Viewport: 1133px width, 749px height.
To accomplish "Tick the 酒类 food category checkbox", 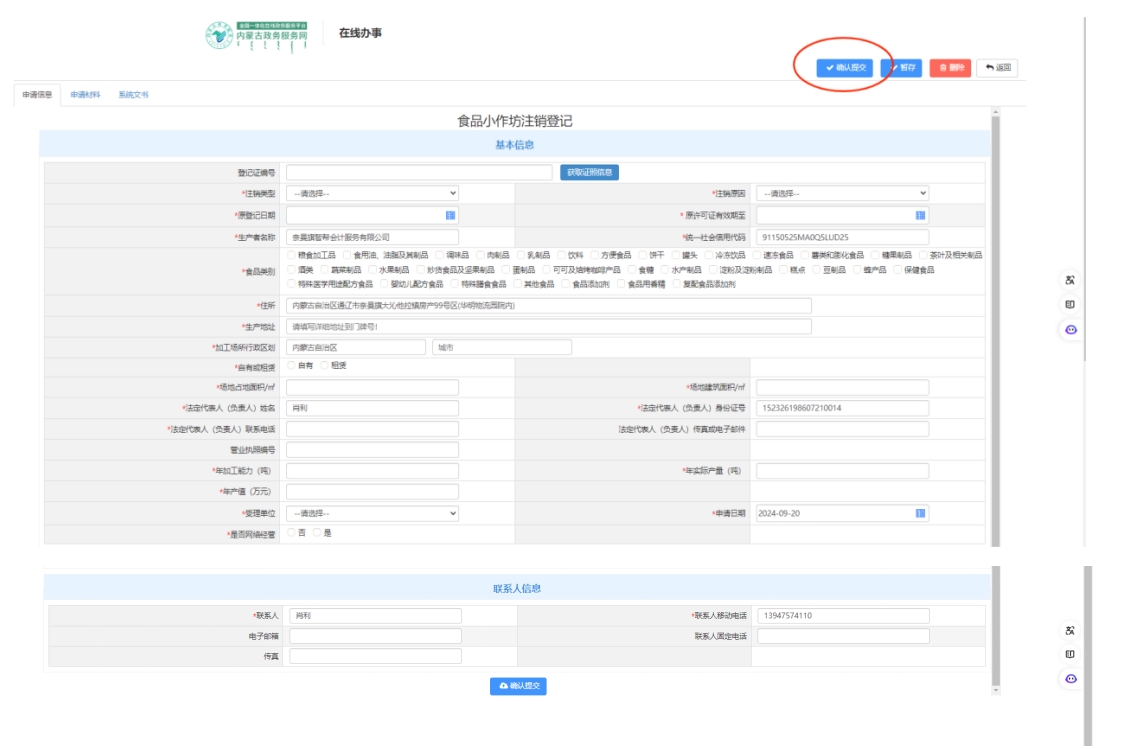I will click(292, 270).
